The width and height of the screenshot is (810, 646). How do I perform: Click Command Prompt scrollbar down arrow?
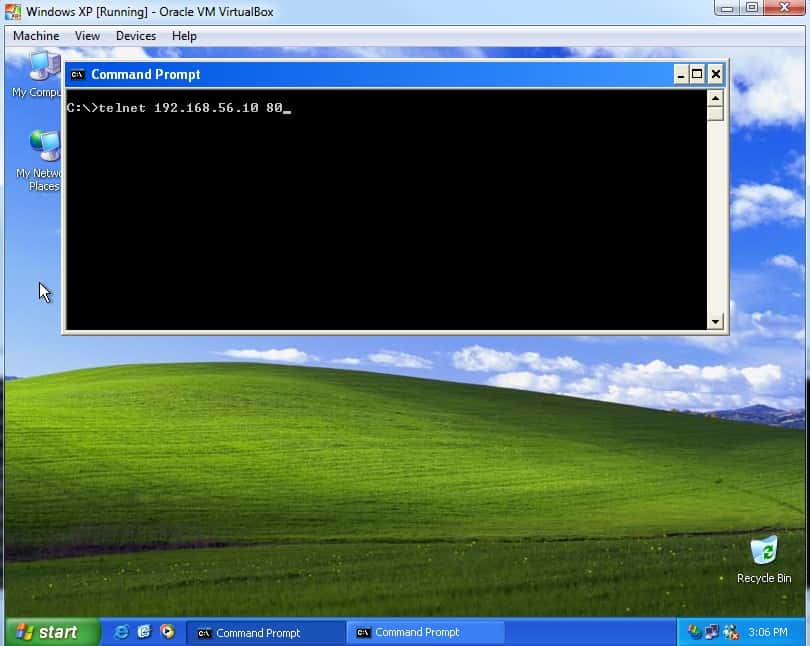click(715, 321)
